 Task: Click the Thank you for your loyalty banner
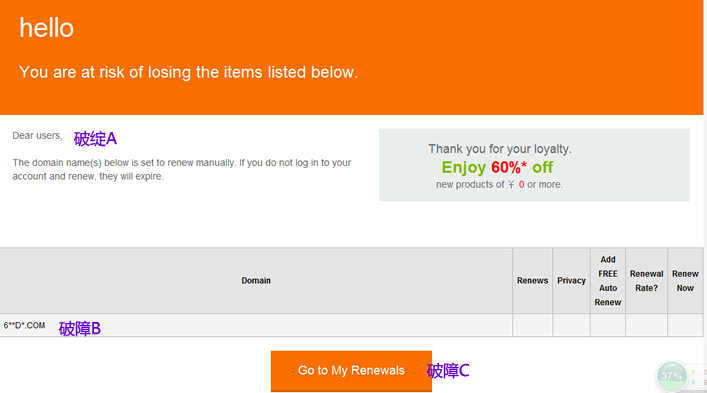[x=500, y=149]
